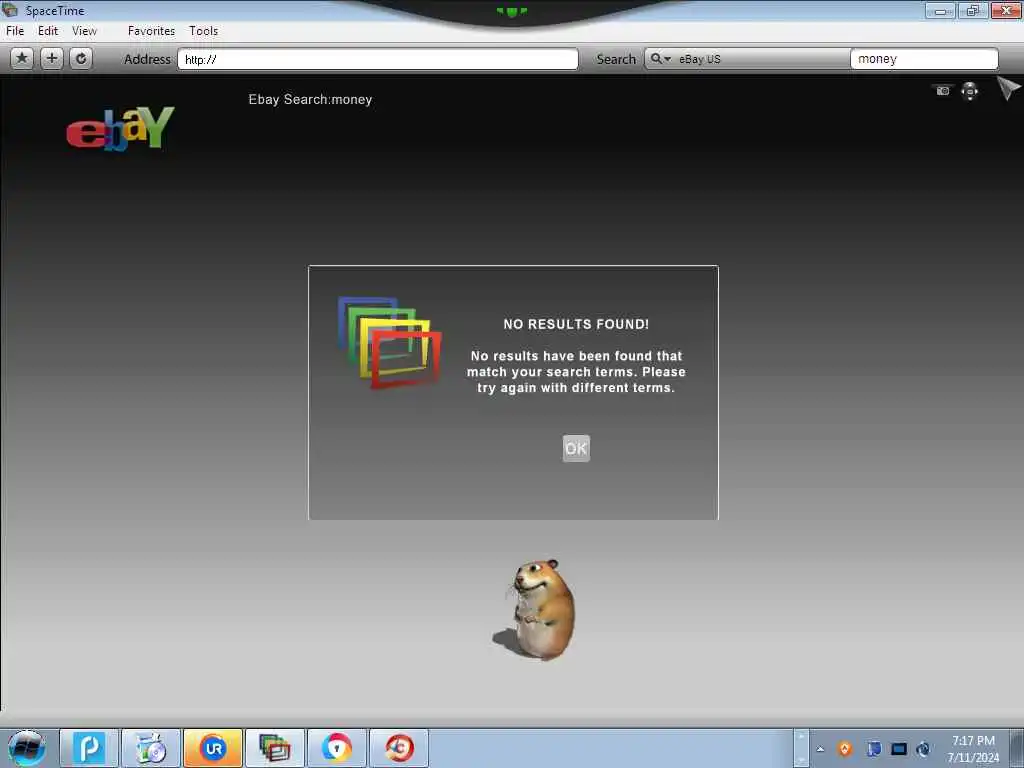Minimize the SpaceTime window

point(941,10)
